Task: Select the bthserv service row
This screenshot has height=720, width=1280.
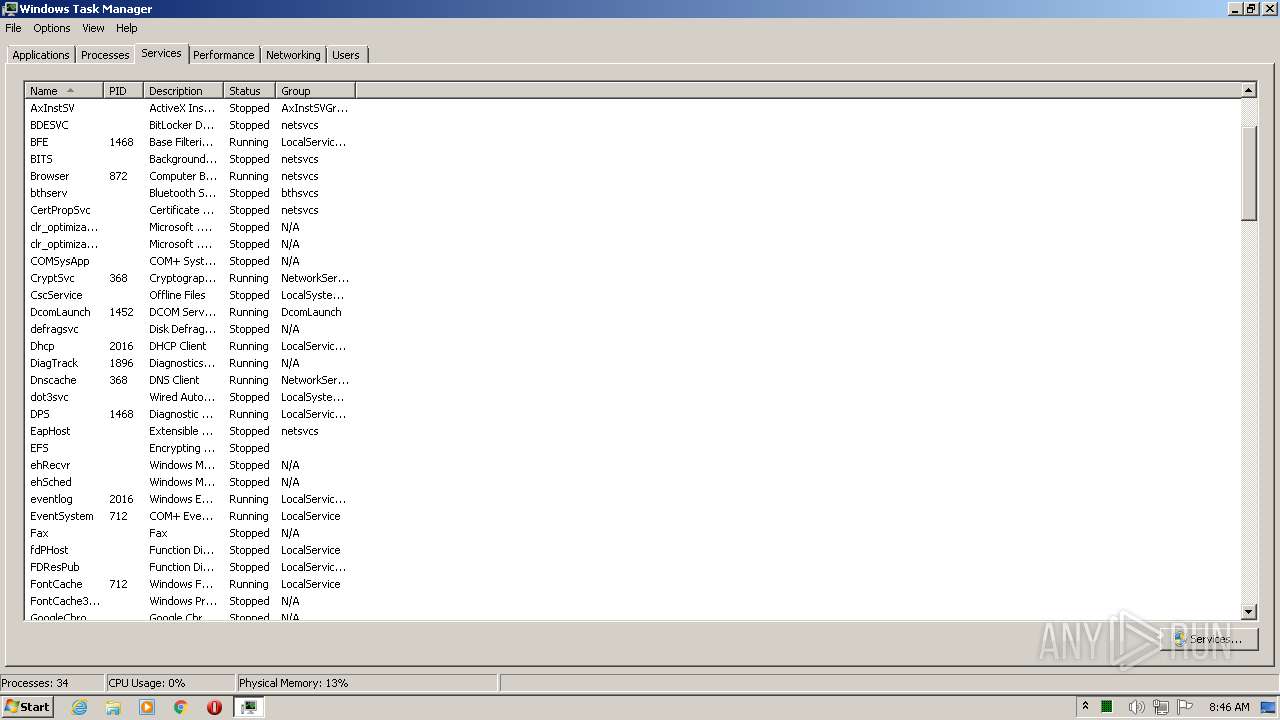Action: pos(190,193)
